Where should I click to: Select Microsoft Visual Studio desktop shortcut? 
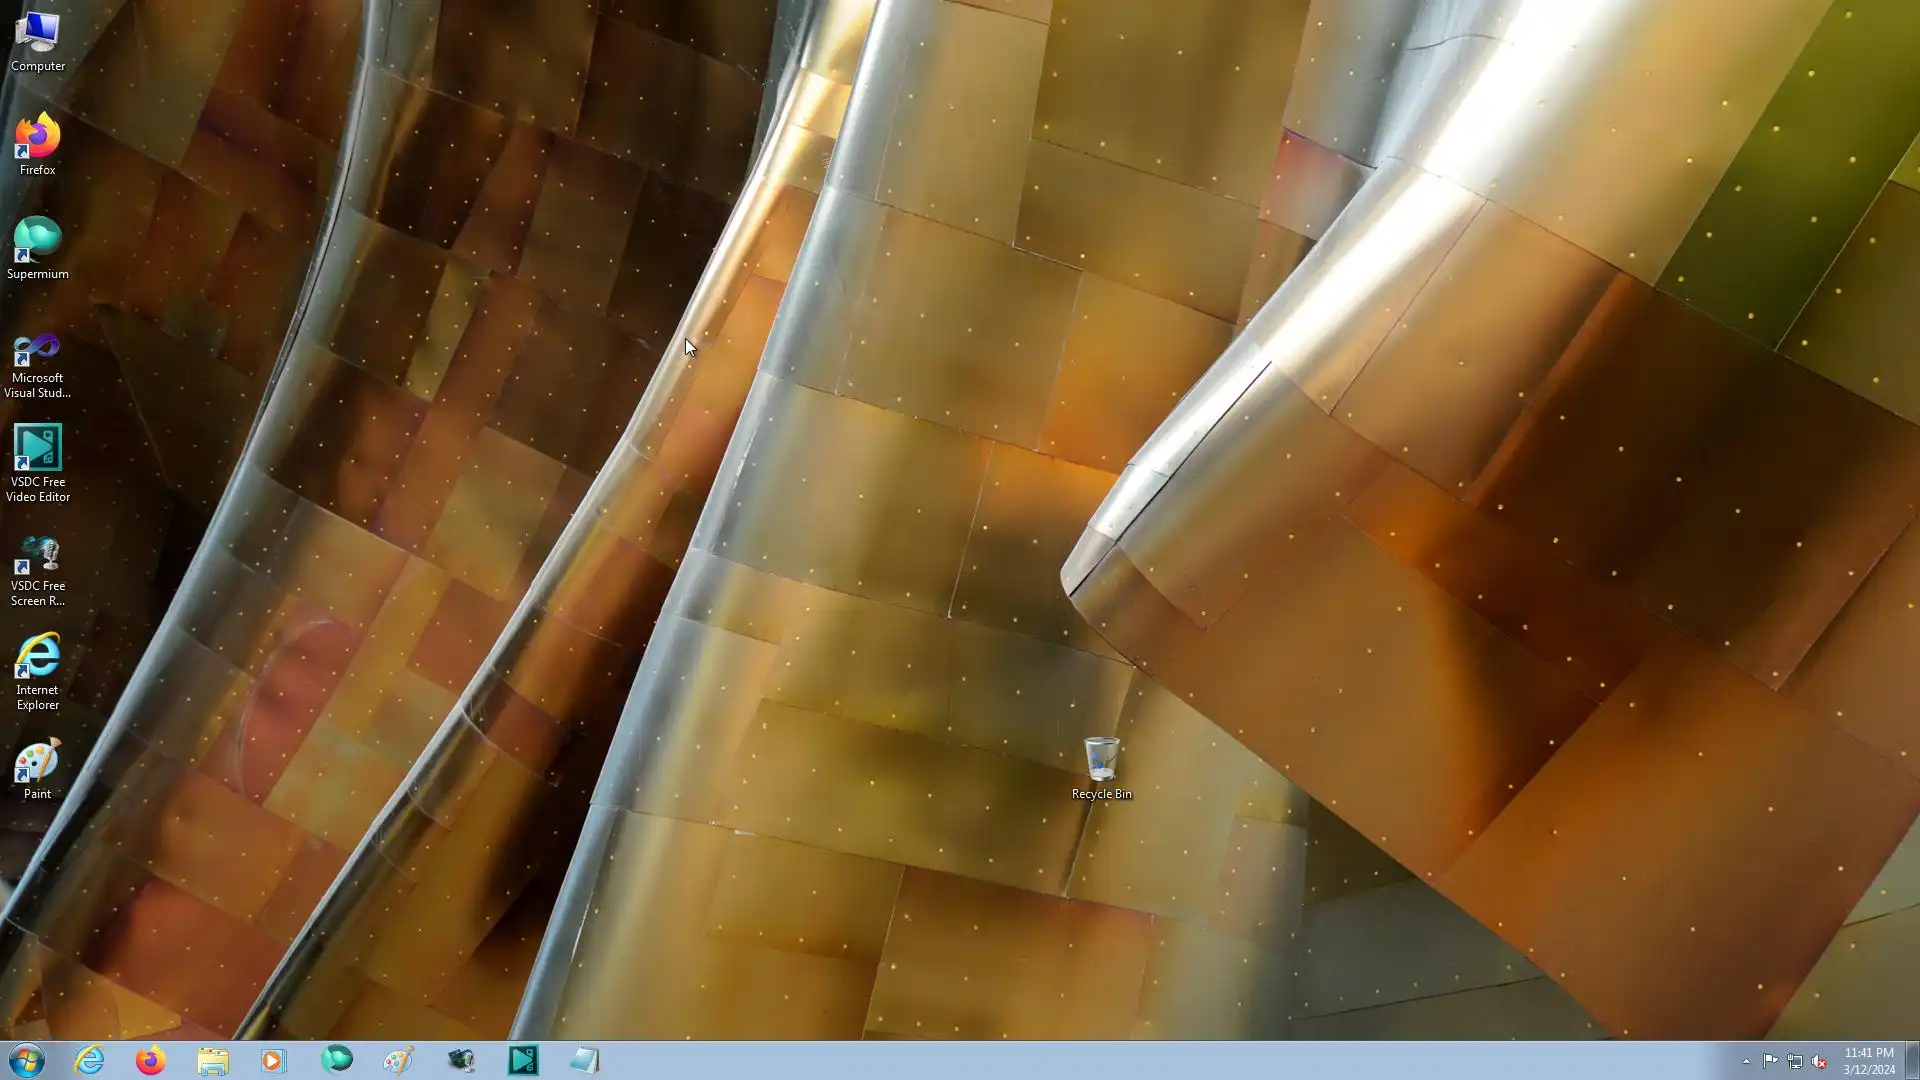(38, 365)
